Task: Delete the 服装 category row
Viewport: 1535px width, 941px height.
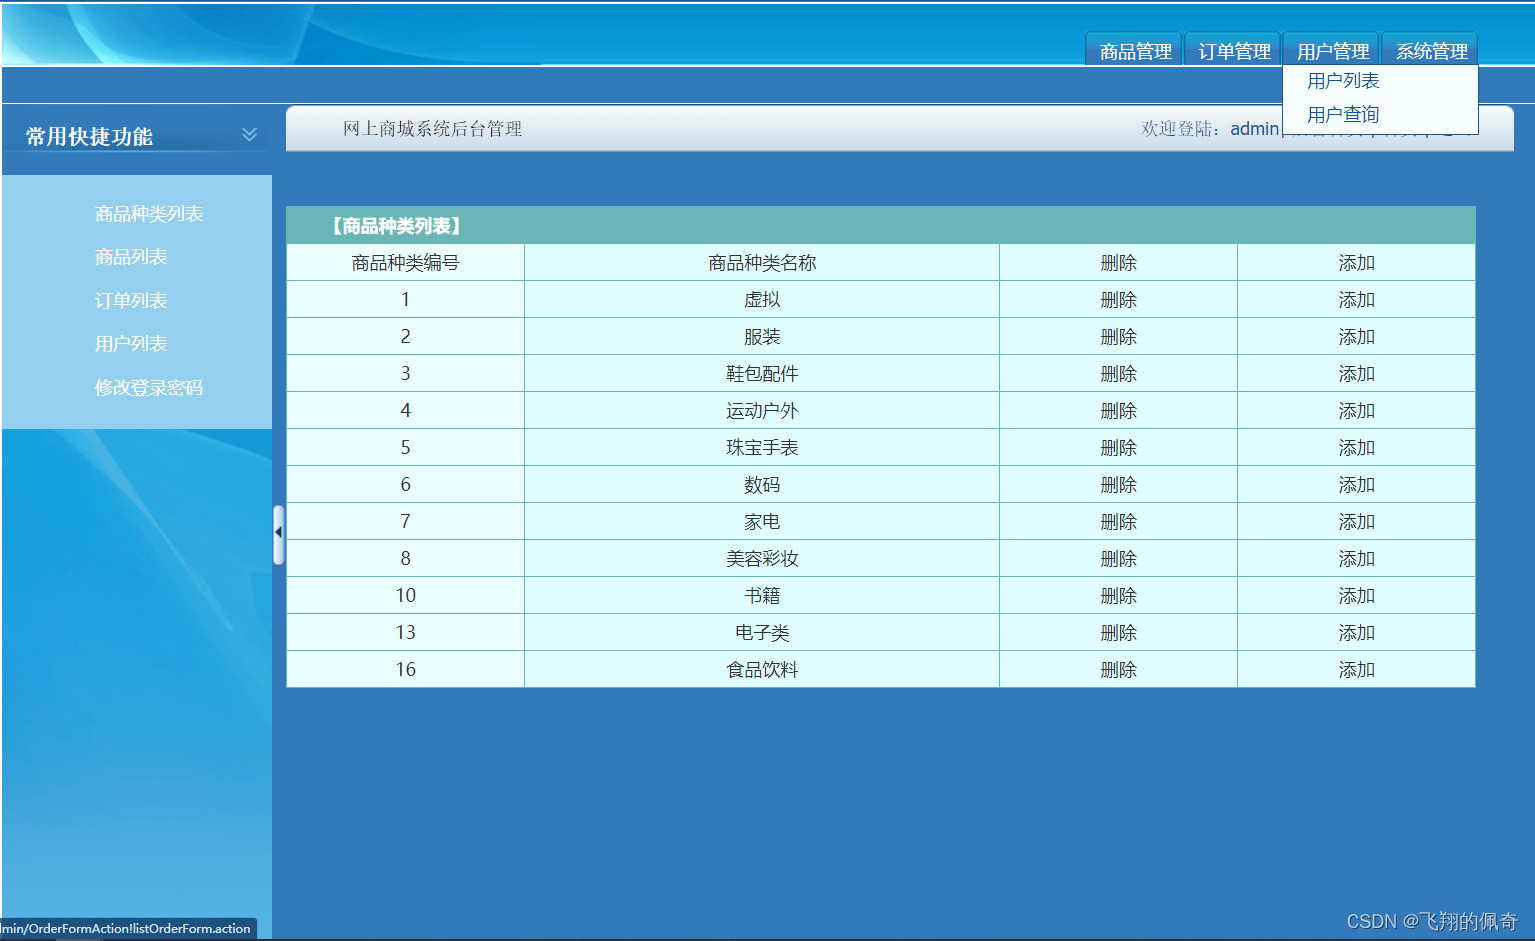Action: click(x=1118, y=336)
